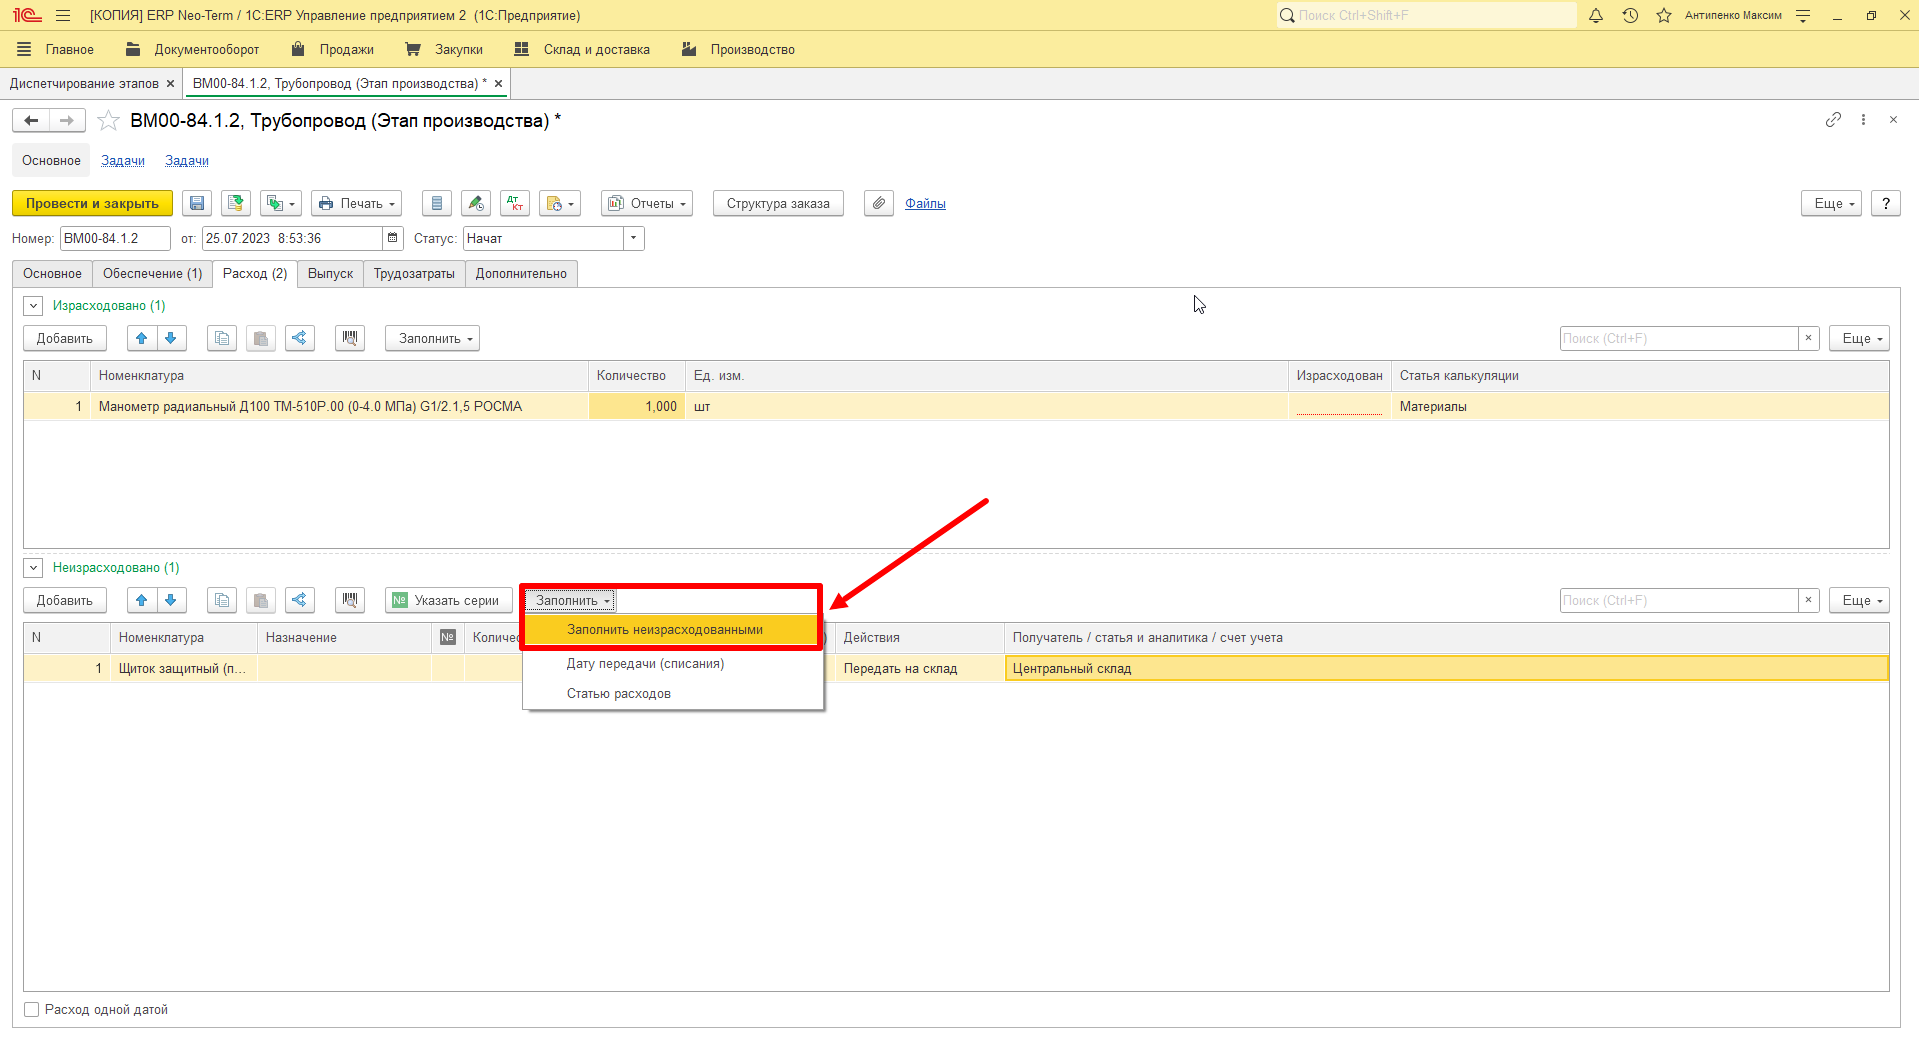
Task: Open the Файлы link
Action: (925, 203)
